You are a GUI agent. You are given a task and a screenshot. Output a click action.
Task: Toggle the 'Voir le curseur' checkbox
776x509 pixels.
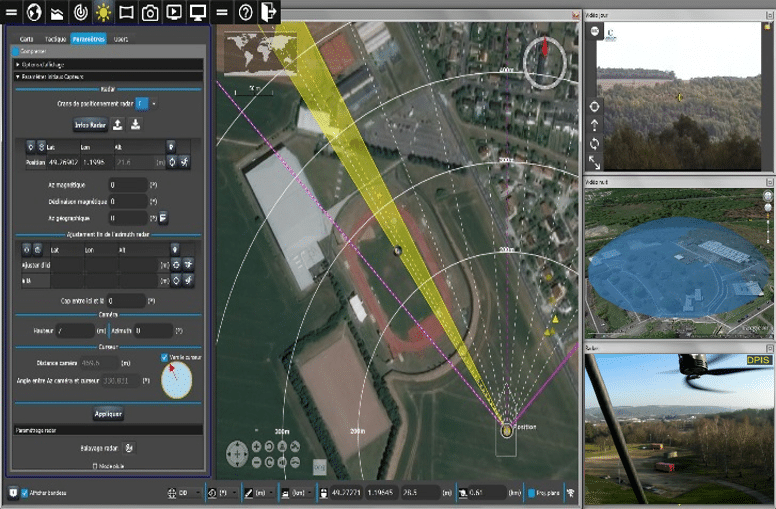click(165, 357)
